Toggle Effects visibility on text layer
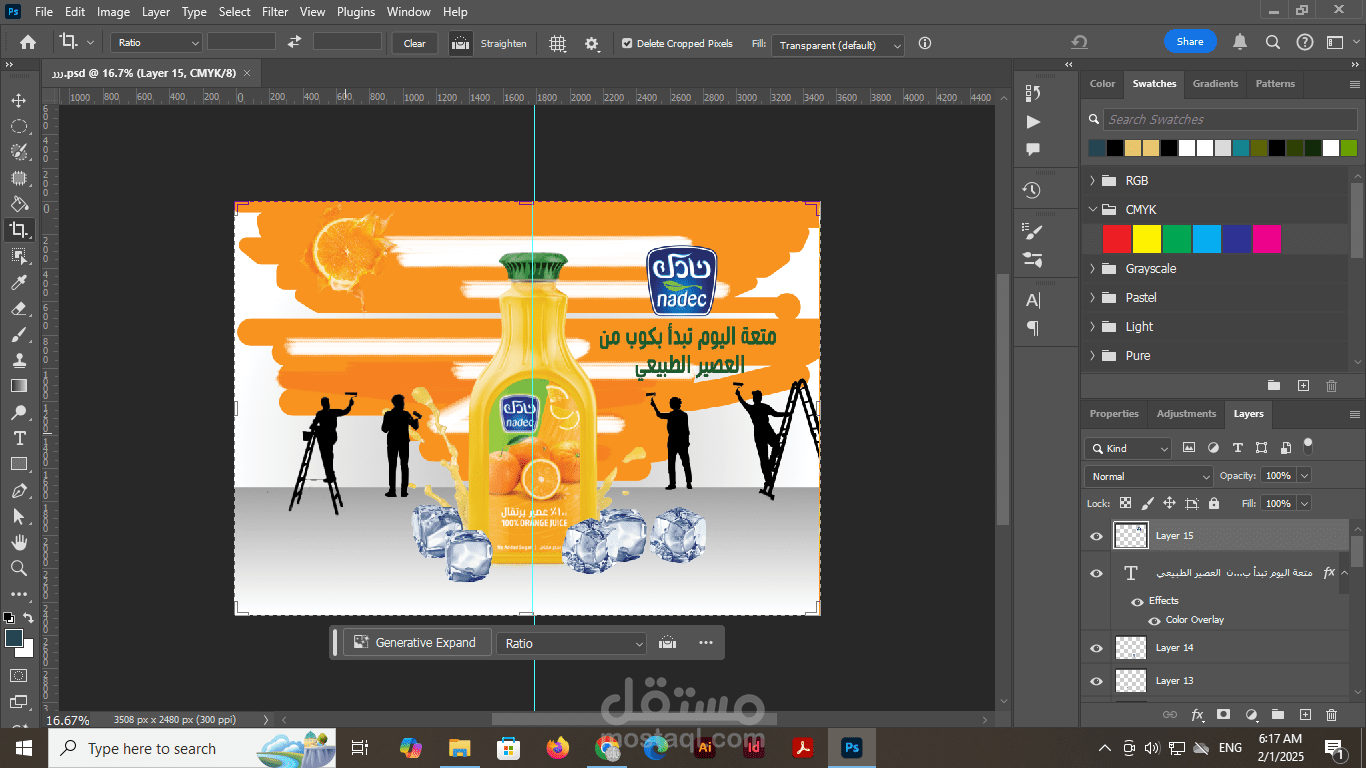The width and height of the screenshot is (1366, 768). [x=1137, y=602]
